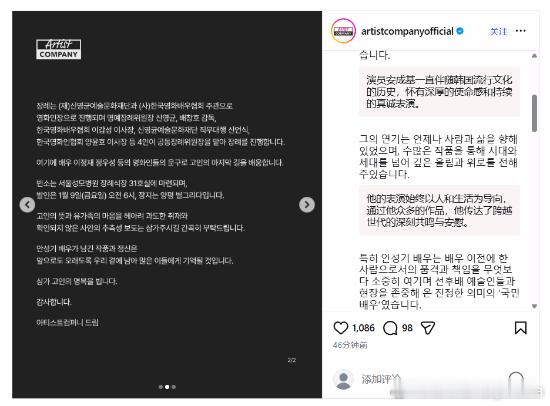The width and height of the screenshot is (550, 406).
Task: Follow the account via 关注 button
Action: [x=498, y=31]
